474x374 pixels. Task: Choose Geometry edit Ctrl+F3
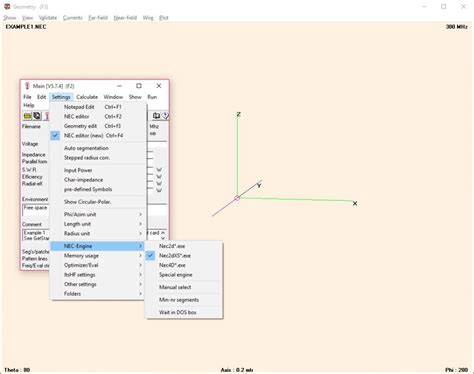pos(98,126)
